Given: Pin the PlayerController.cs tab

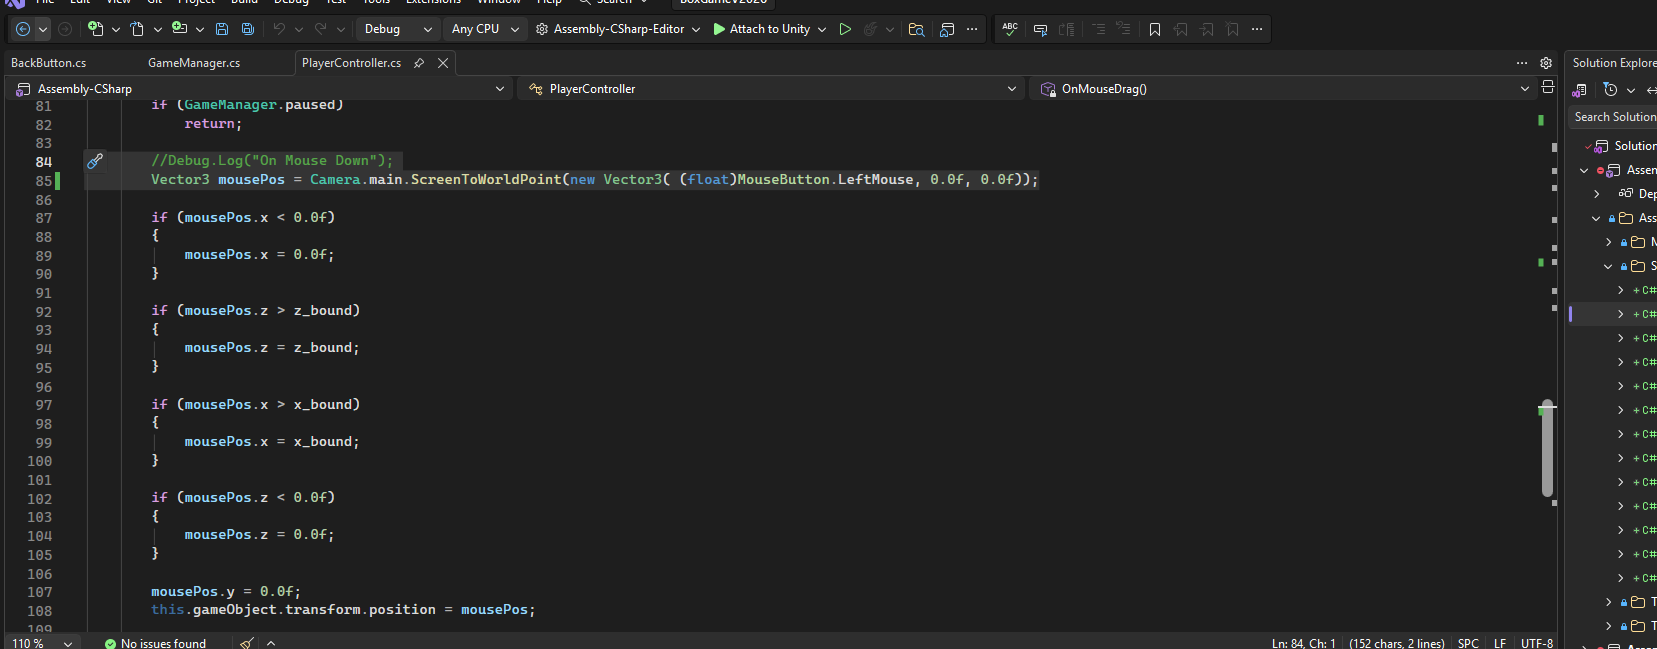Looking at the screenshot, I should coord(419,62).
